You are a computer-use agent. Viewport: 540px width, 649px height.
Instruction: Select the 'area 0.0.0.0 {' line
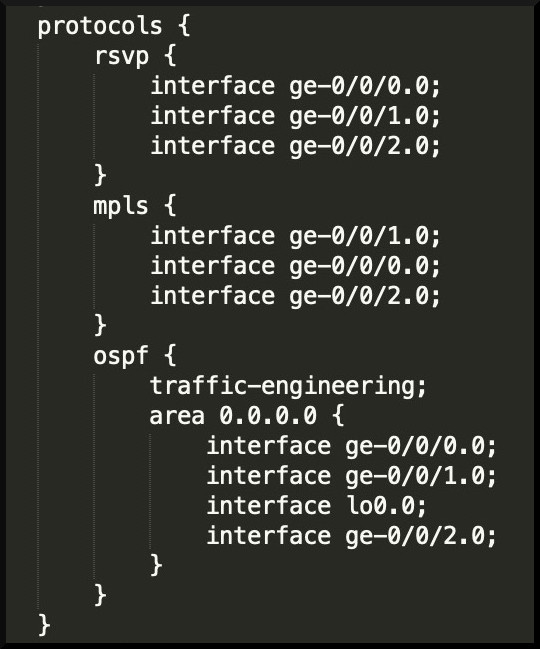pos(247,416)
